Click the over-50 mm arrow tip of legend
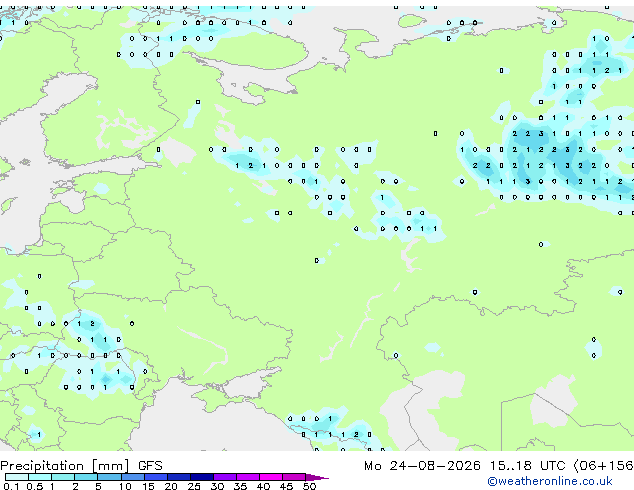 tap(317, 477)
